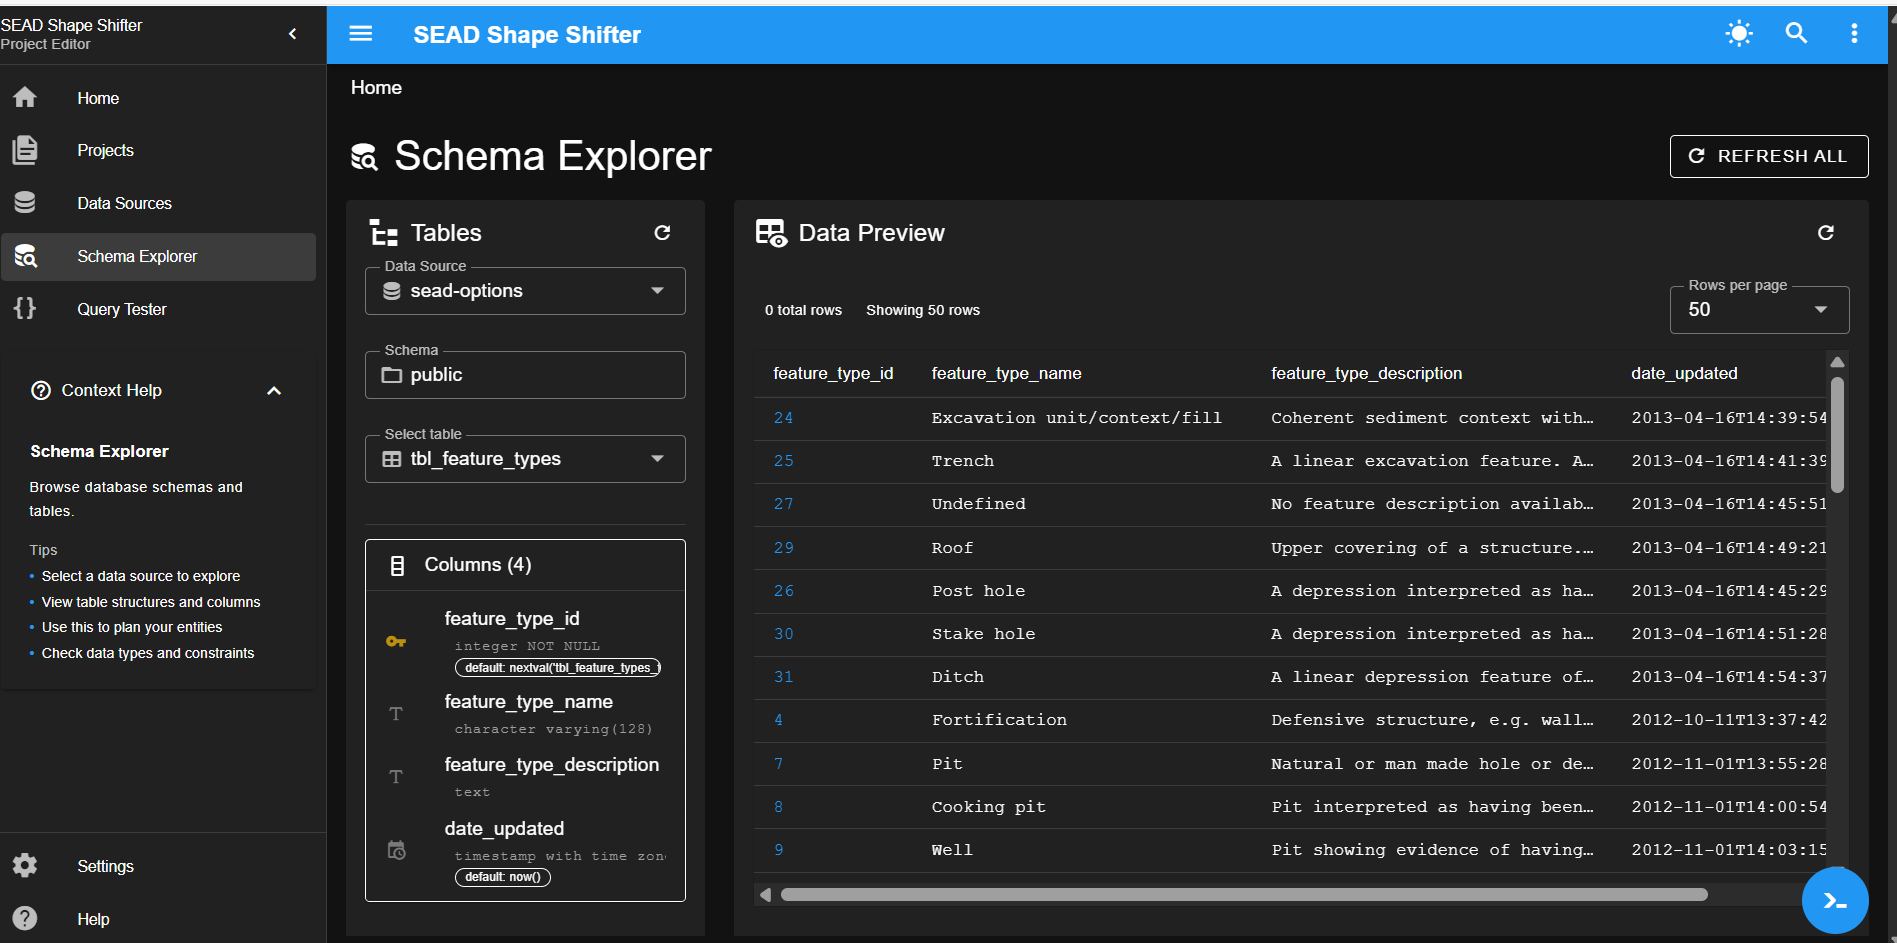Open the blue terminal floating button
This screenshot has height=943, width=1897.
tap(1834, 900)
